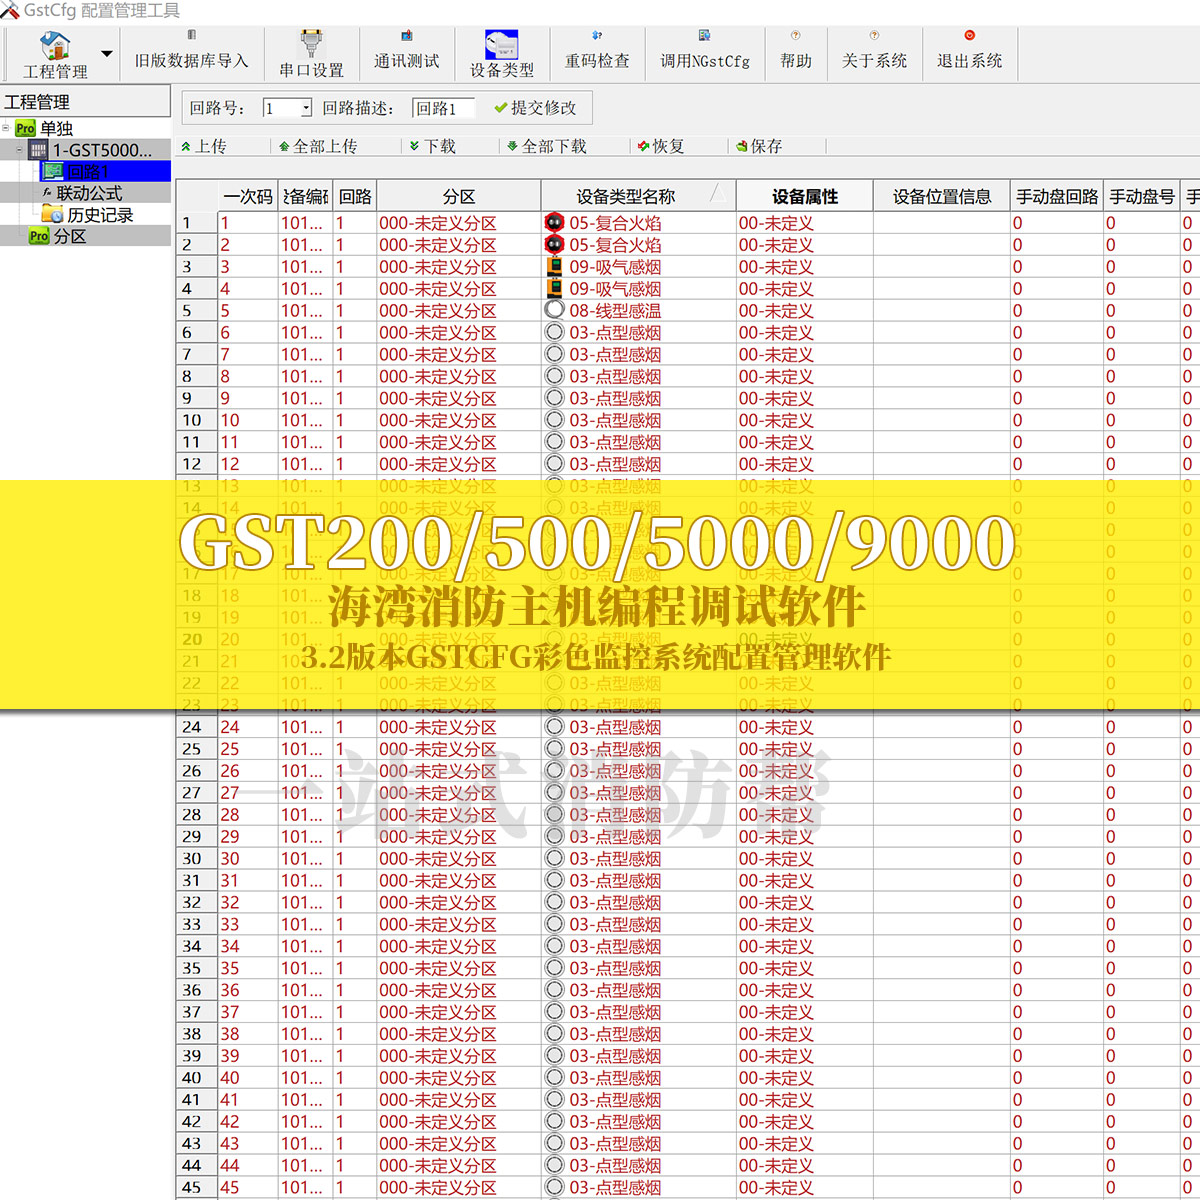Click the 分区 column header

pyautogui.click(x=459, y=196)
